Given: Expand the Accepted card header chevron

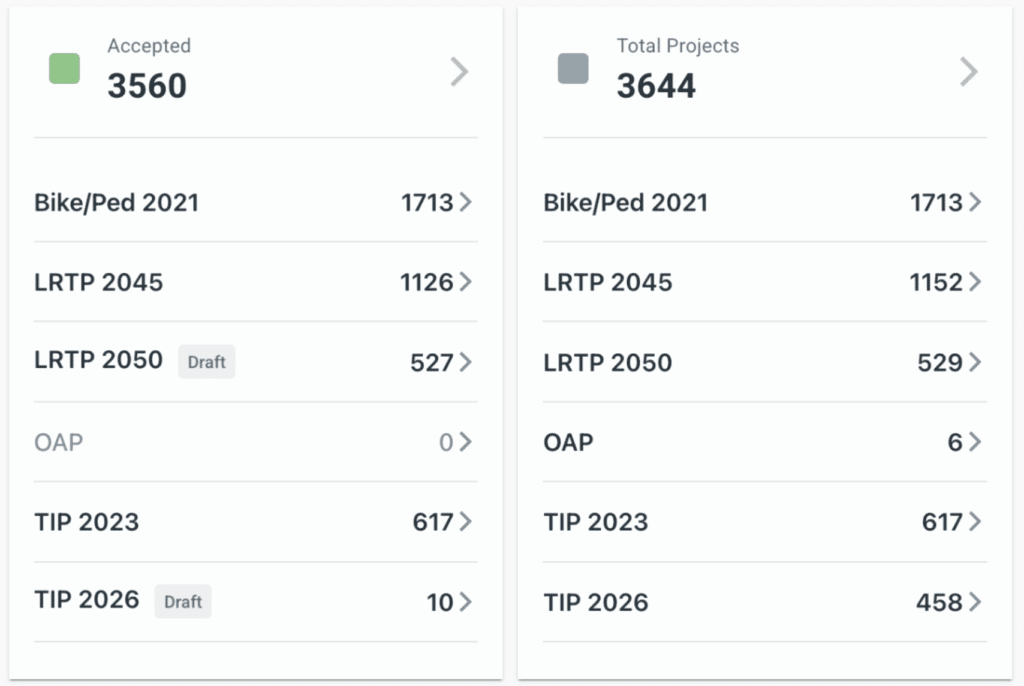Looking at the screenshot, I should (459, 72).
